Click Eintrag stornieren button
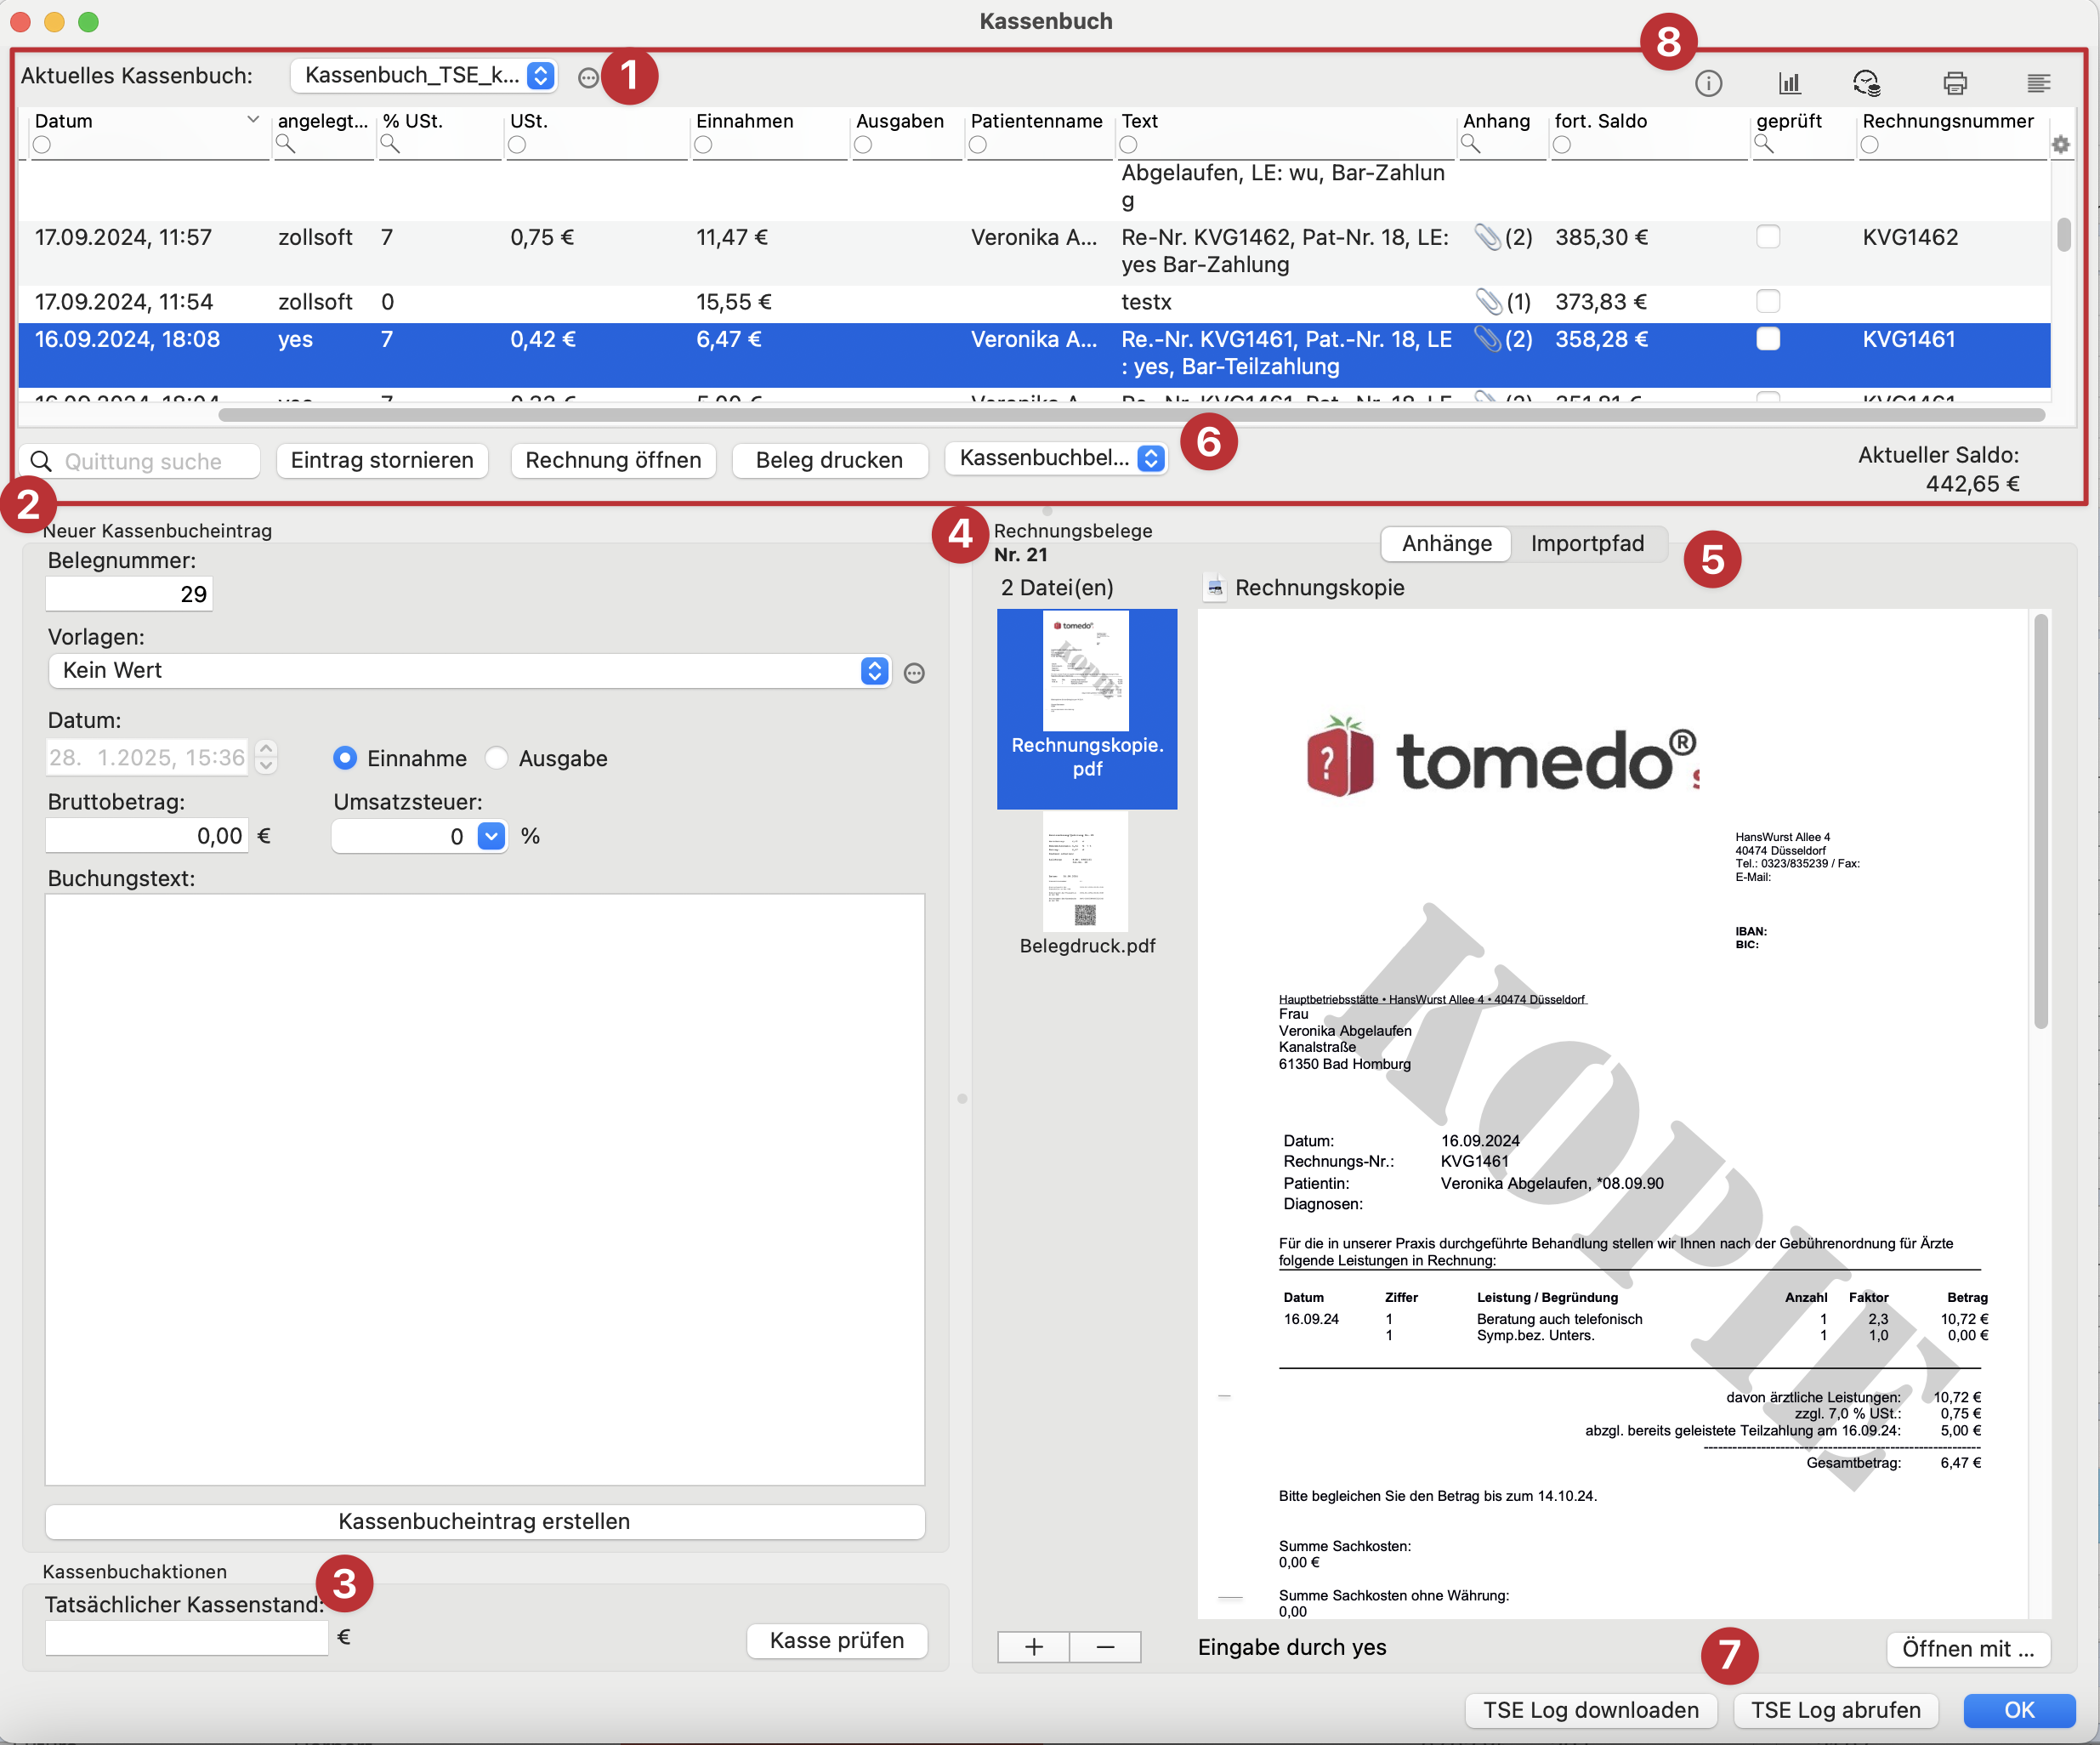 (x=382, y=460)
